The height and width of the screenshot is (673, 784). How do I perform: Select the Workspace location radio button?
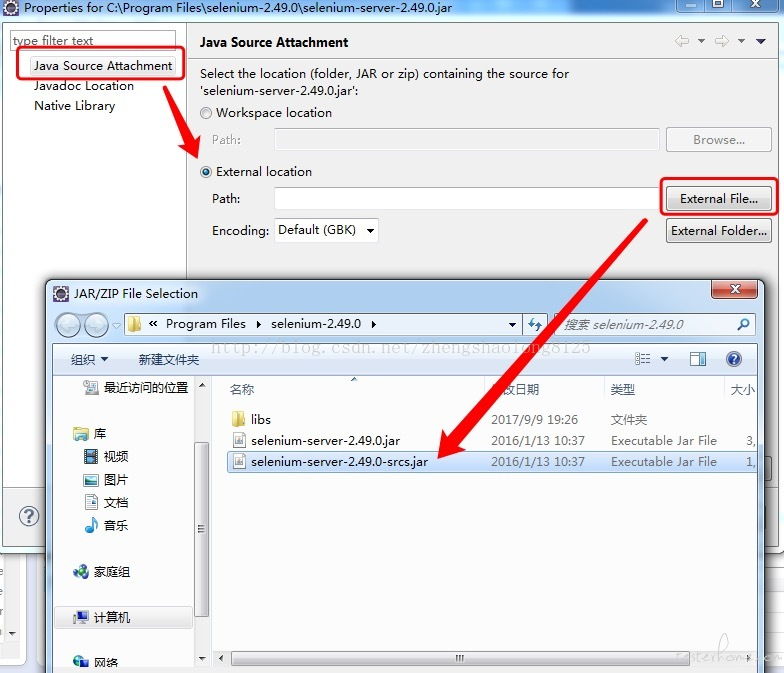[x=206, y=113]
